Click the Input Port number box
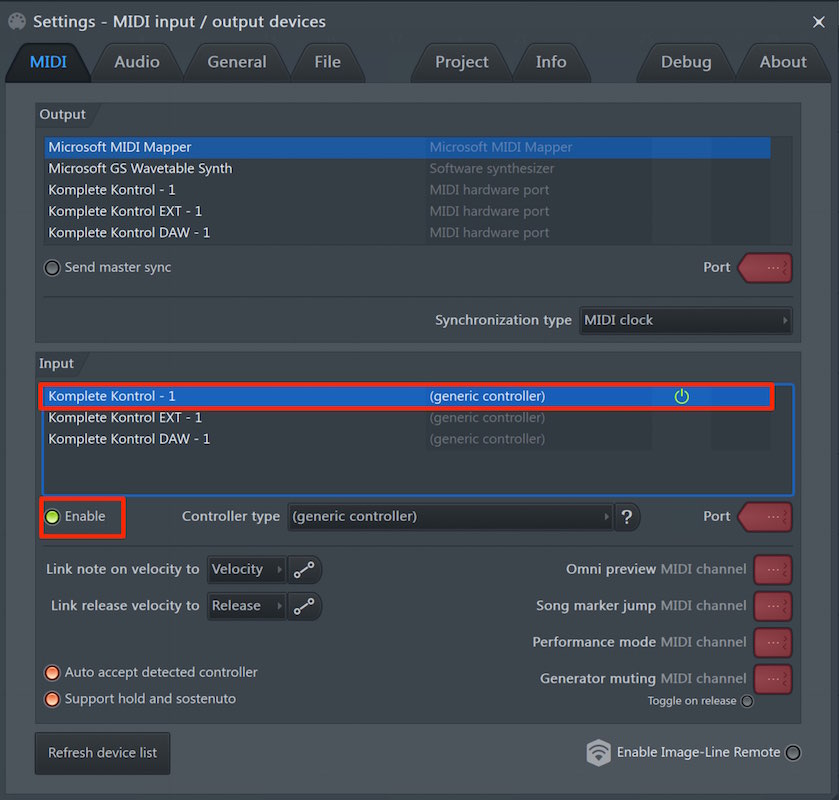This screenshot has width=839, height=800. [765, 517]
